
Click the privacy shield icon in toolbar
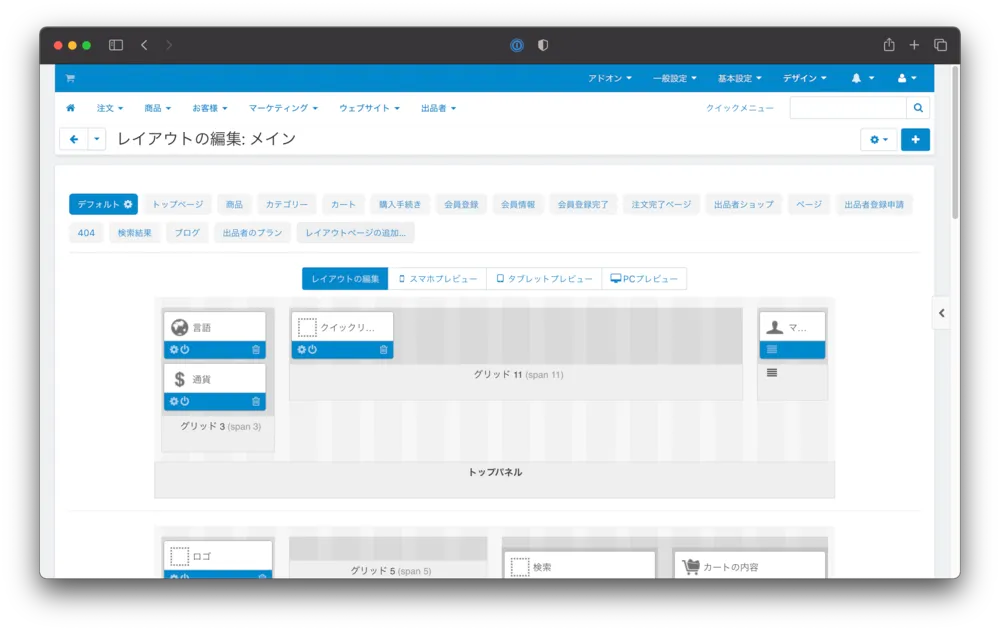(x=543, y=45)
